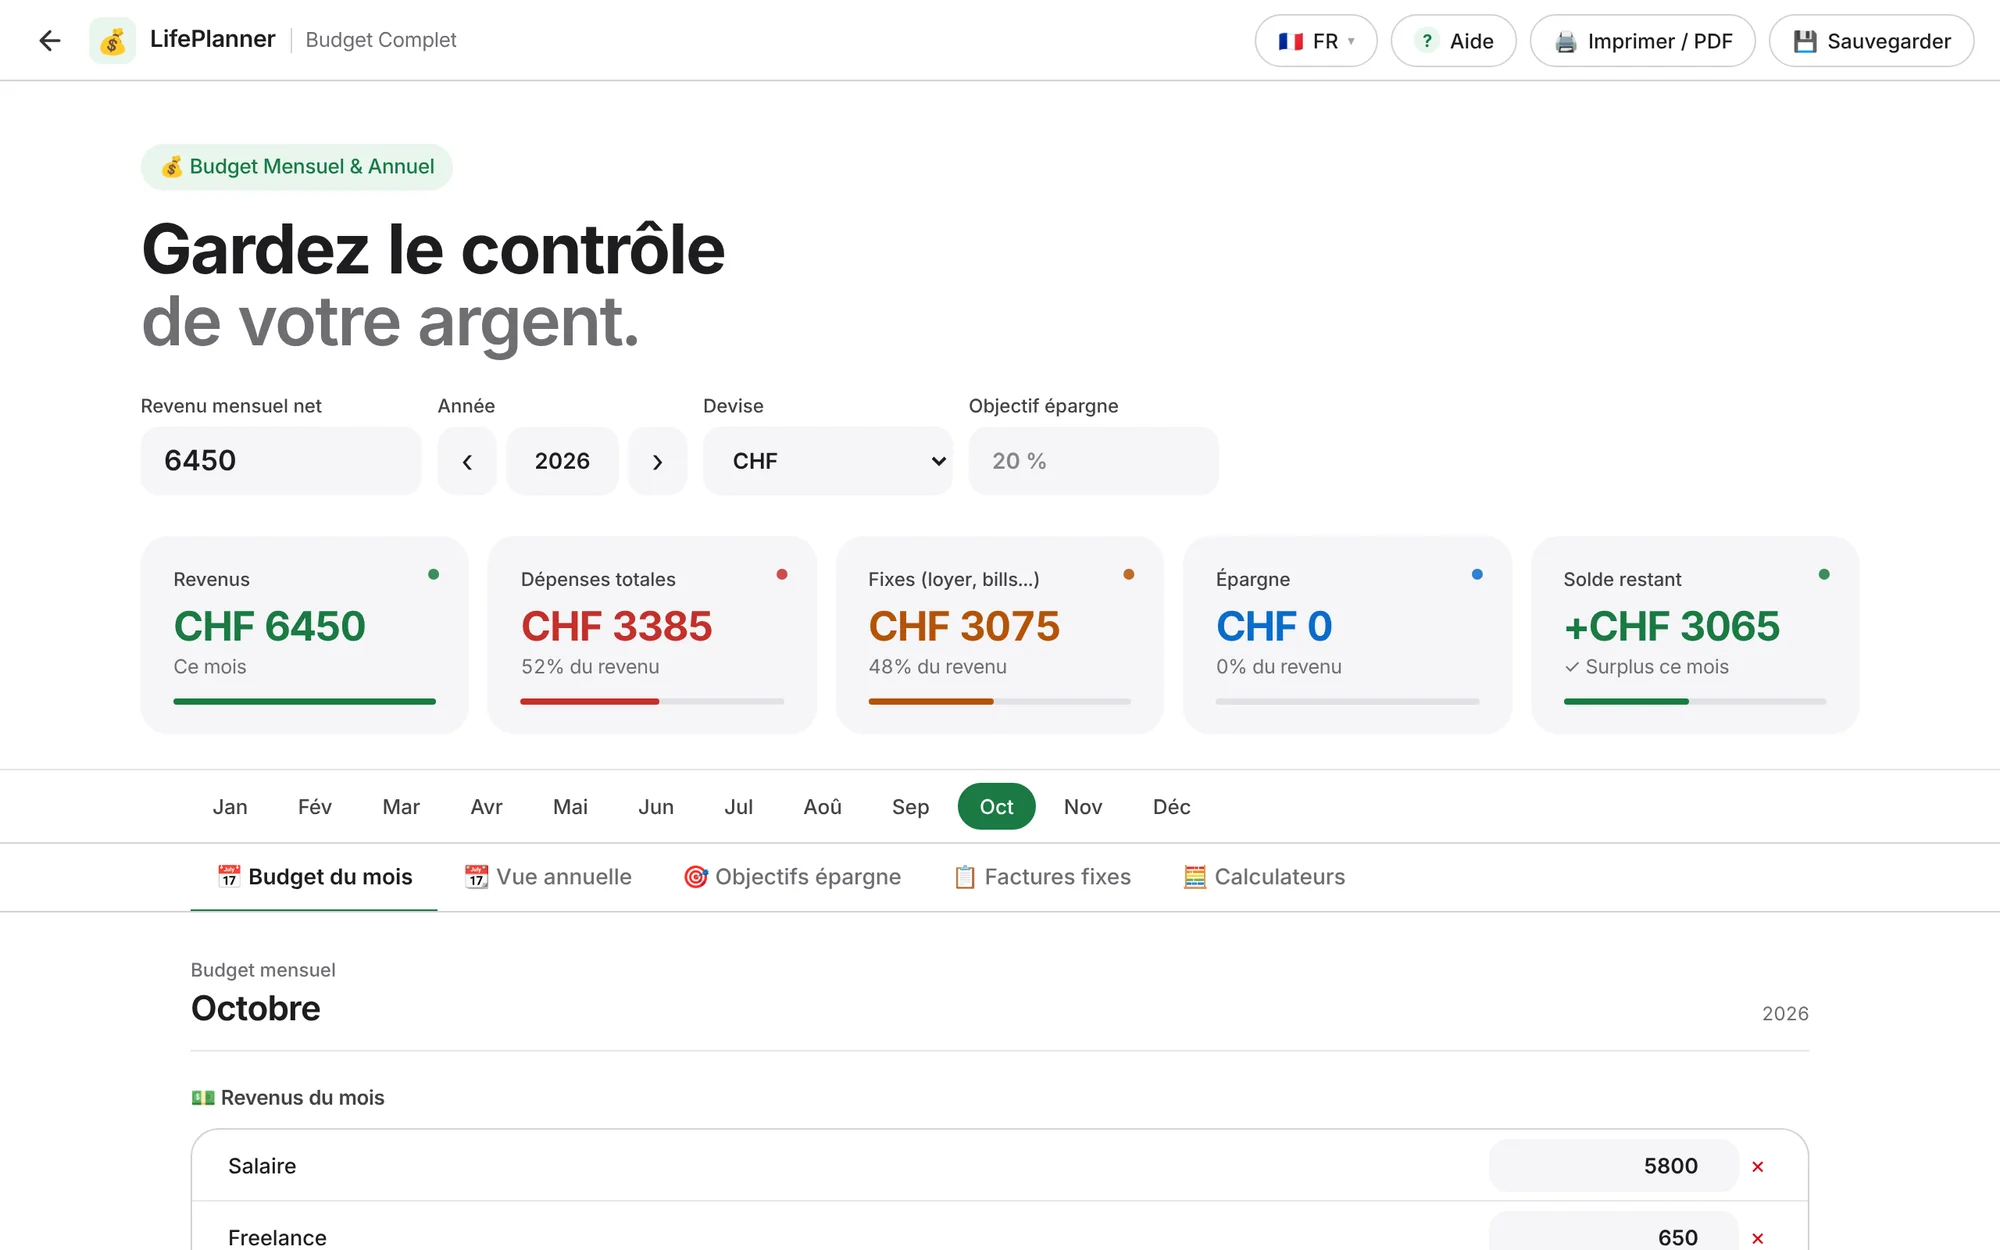Click the Salaire row label
This screenshot has height=1250, width=2000.
pos(262,1166)
